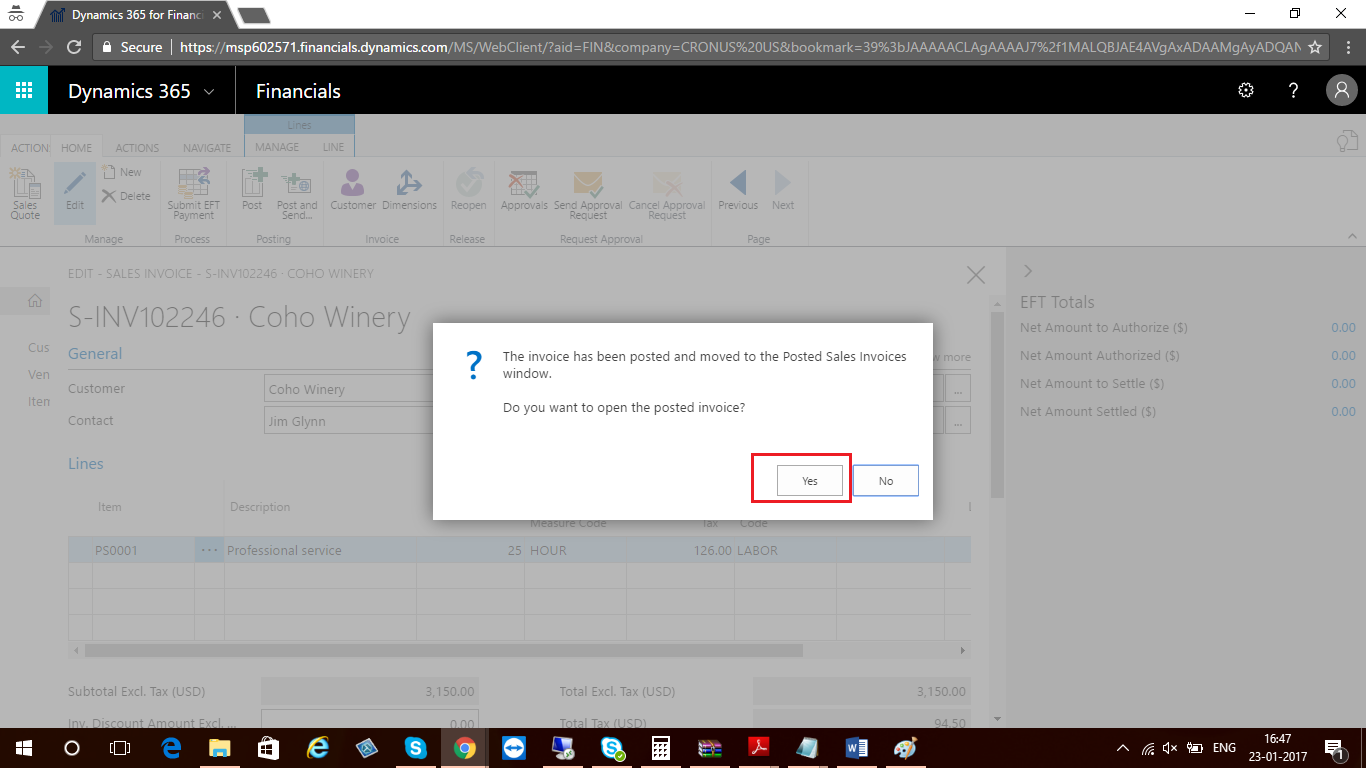Click the Post and Send icon
This screenshot has width=1366, height=768.
pos(297,193)
